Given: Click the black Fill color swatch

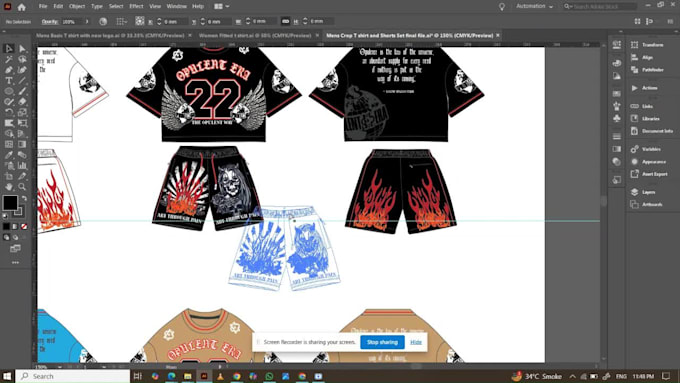Looking at the screenshot, I should 10,202.
